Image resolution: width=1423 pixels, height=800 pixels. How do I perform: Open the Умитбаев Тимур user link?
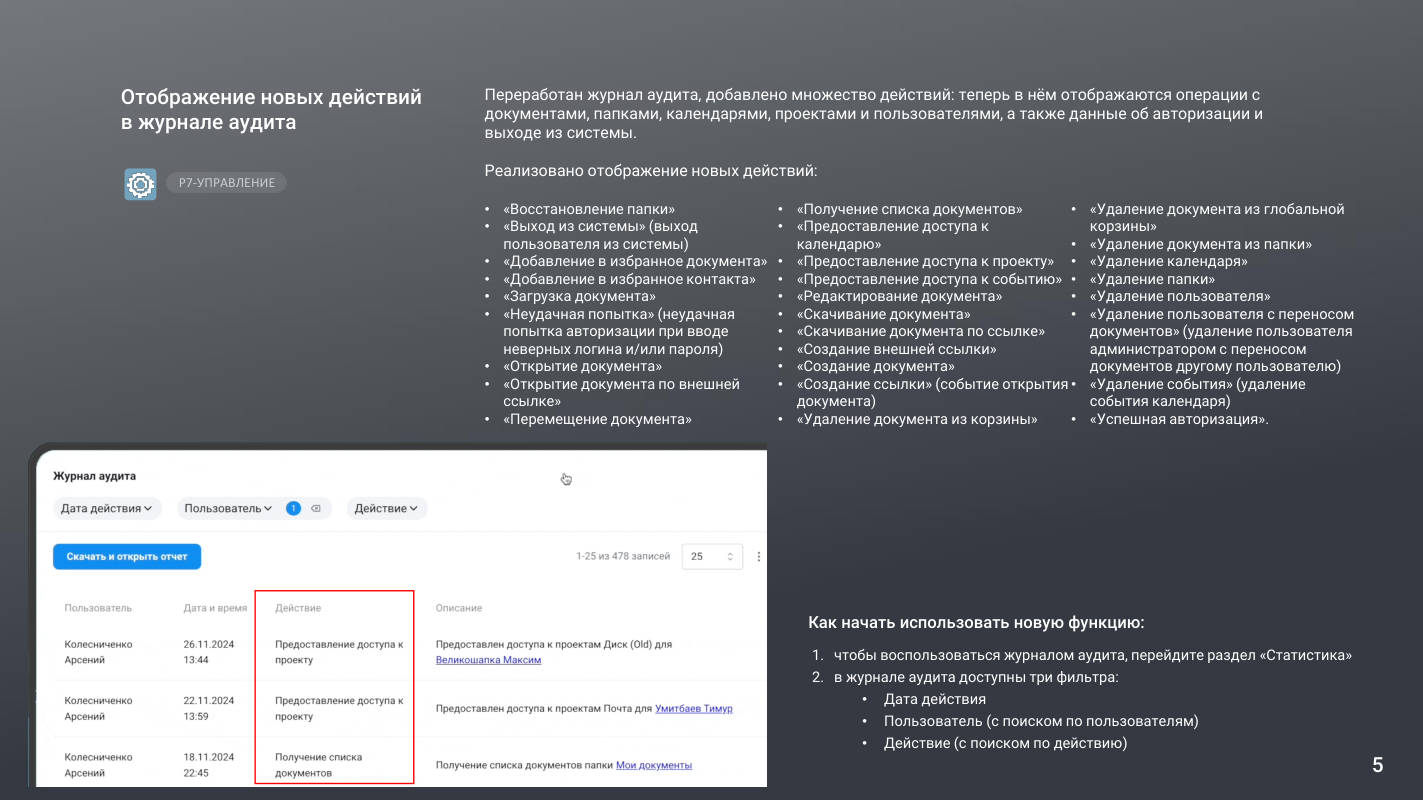[x=694, y=709]
